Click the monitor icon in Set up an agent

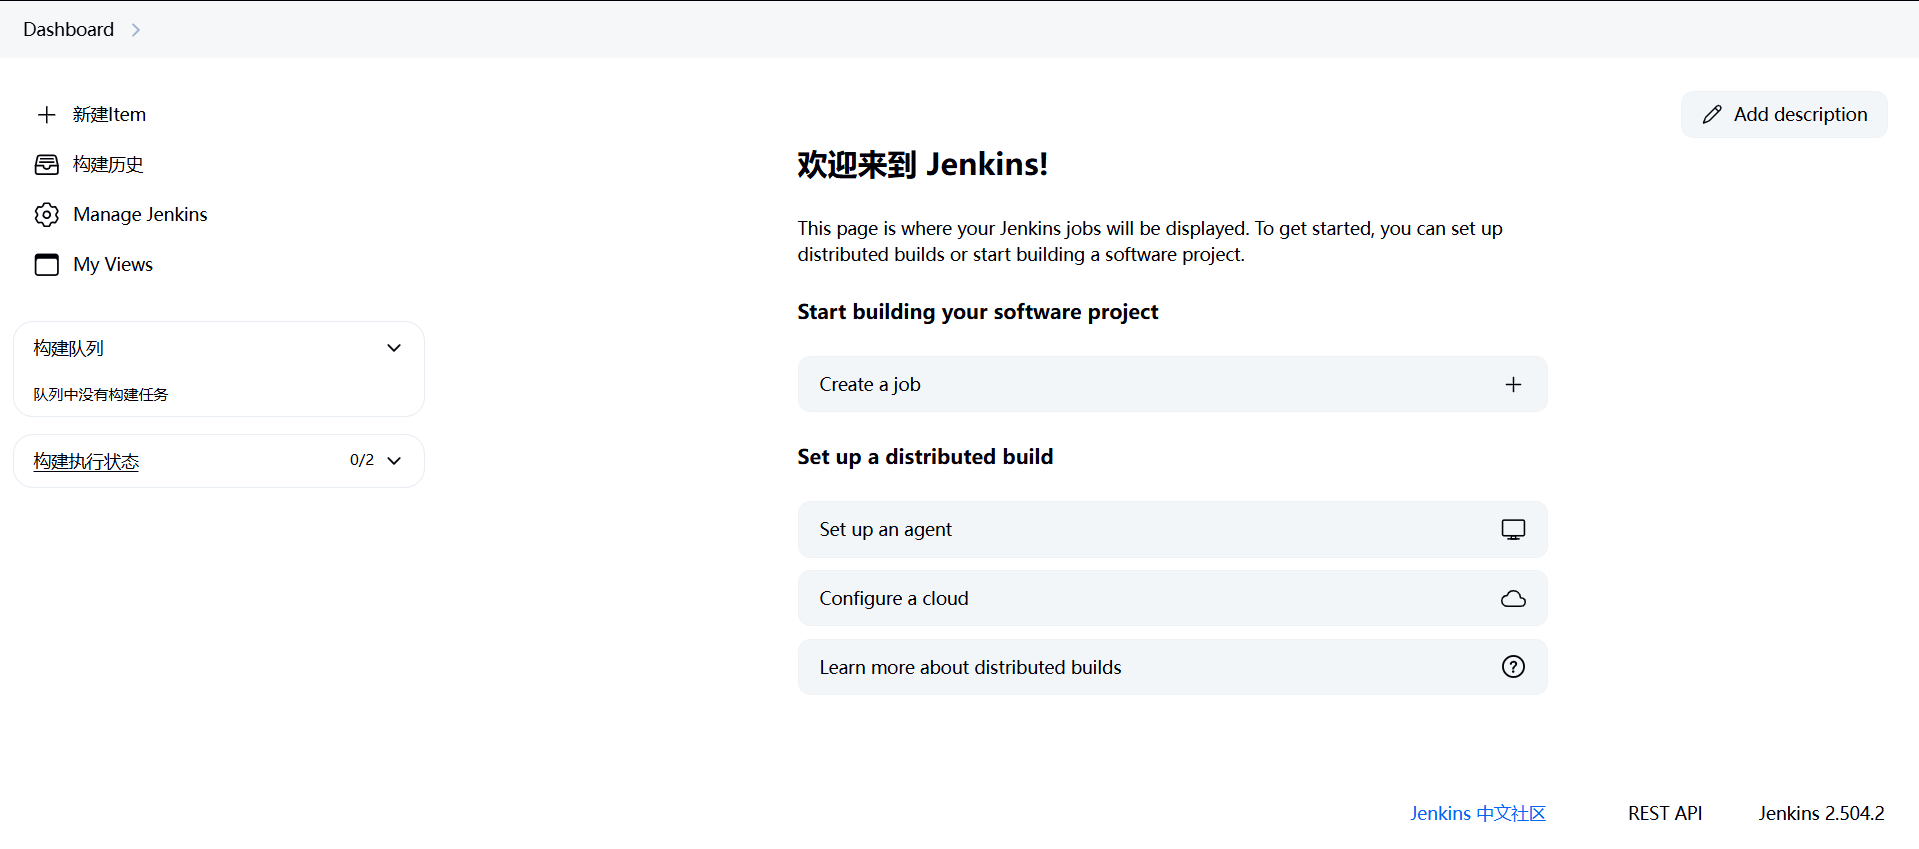(x=1513, y=530)
